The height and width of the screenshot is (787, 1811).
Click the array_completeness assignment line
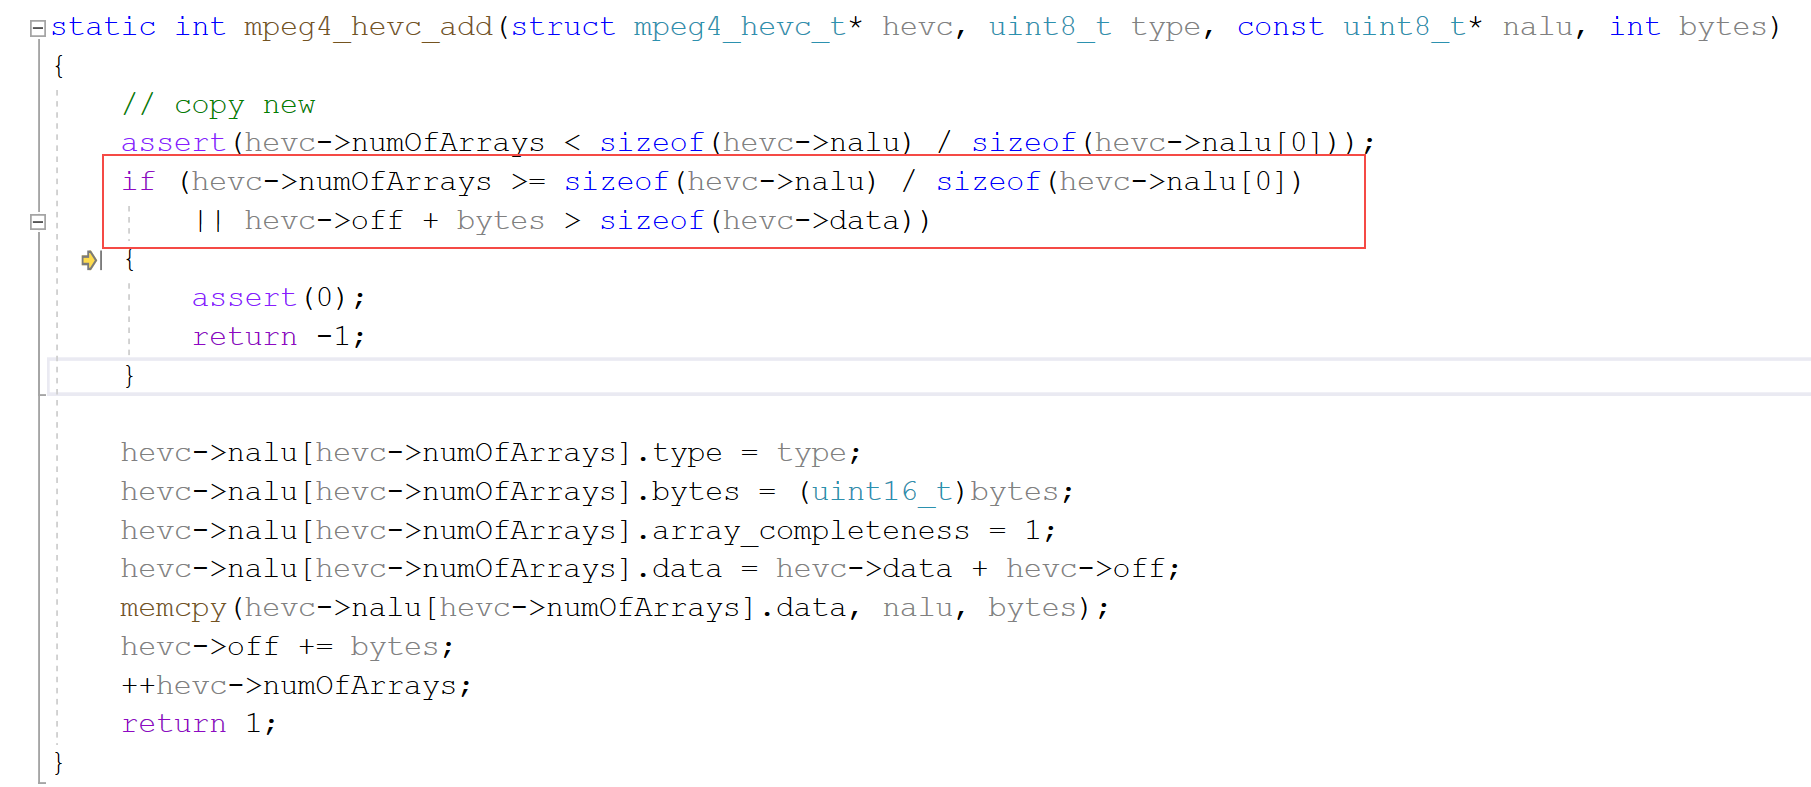coord(588,531)
